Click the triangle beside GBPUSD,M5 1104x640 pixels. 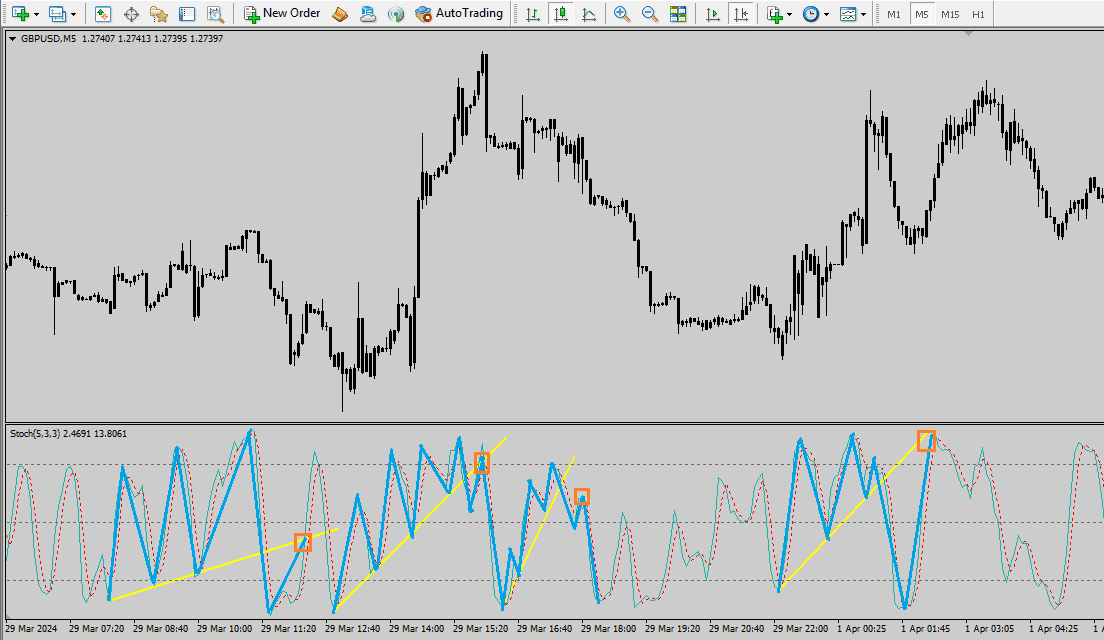(x=13, y=39)
